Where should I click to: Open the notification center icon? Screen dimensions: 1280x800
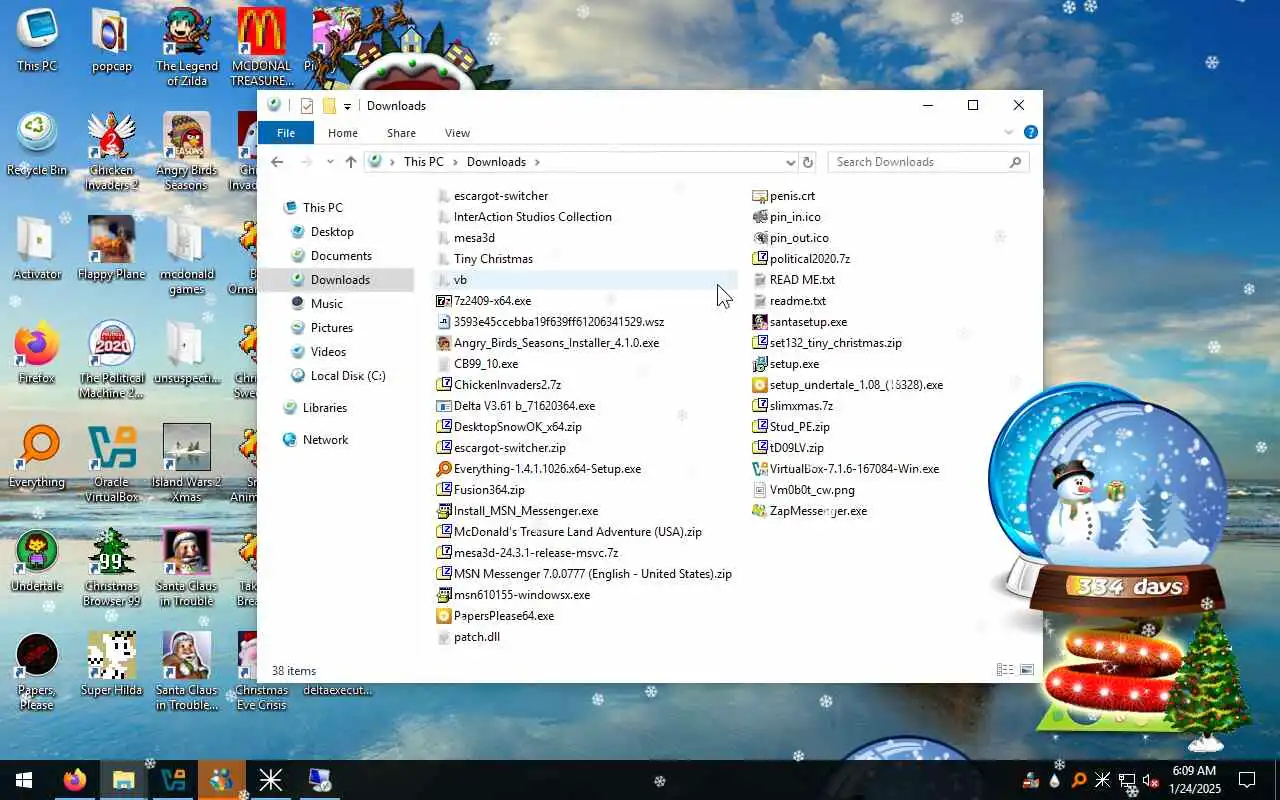click(1247, 779)
